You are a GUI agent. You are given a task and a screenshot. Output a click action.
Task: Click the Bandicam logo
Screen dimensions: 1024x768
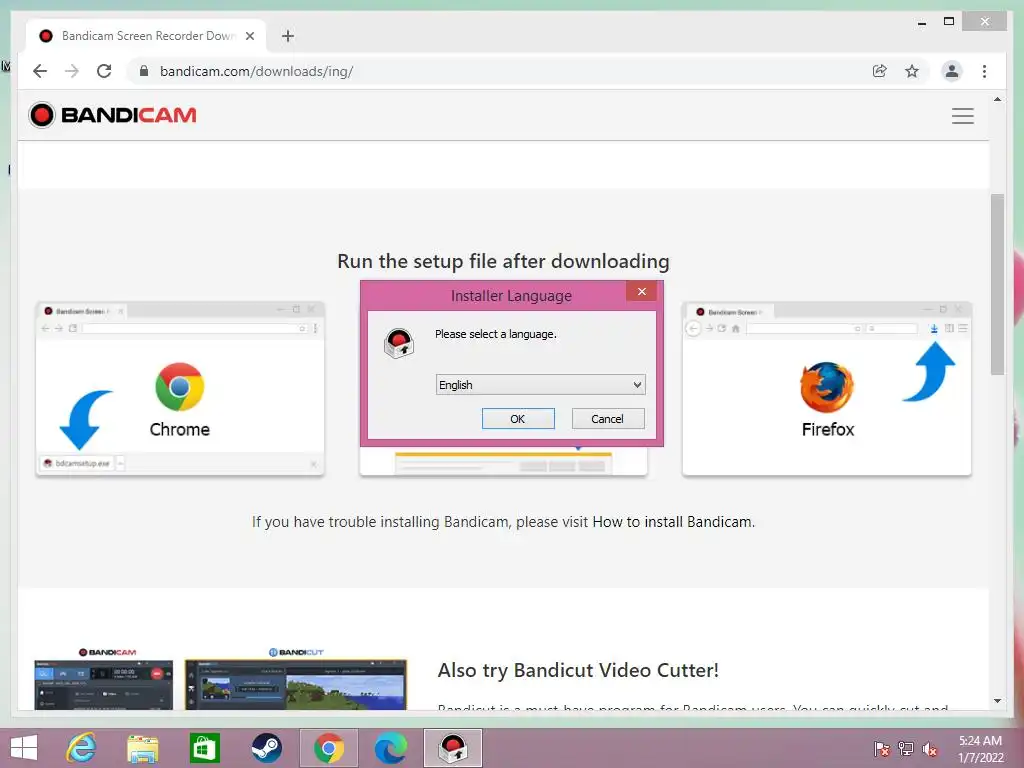[112, 115]
